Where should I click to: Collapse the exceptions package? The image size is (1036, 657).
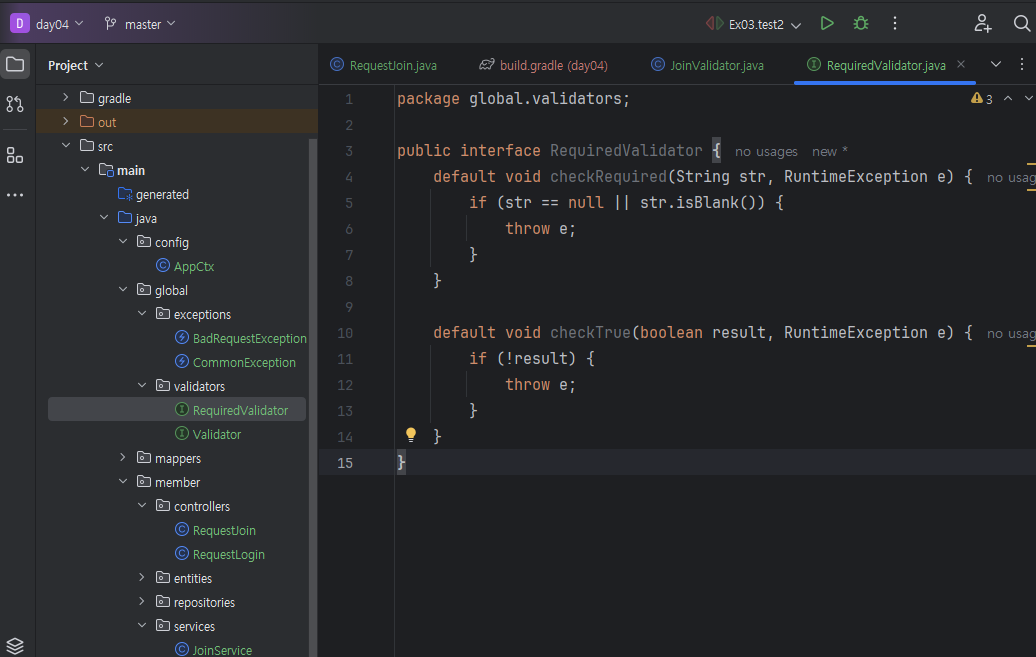(x=142, y=314)
